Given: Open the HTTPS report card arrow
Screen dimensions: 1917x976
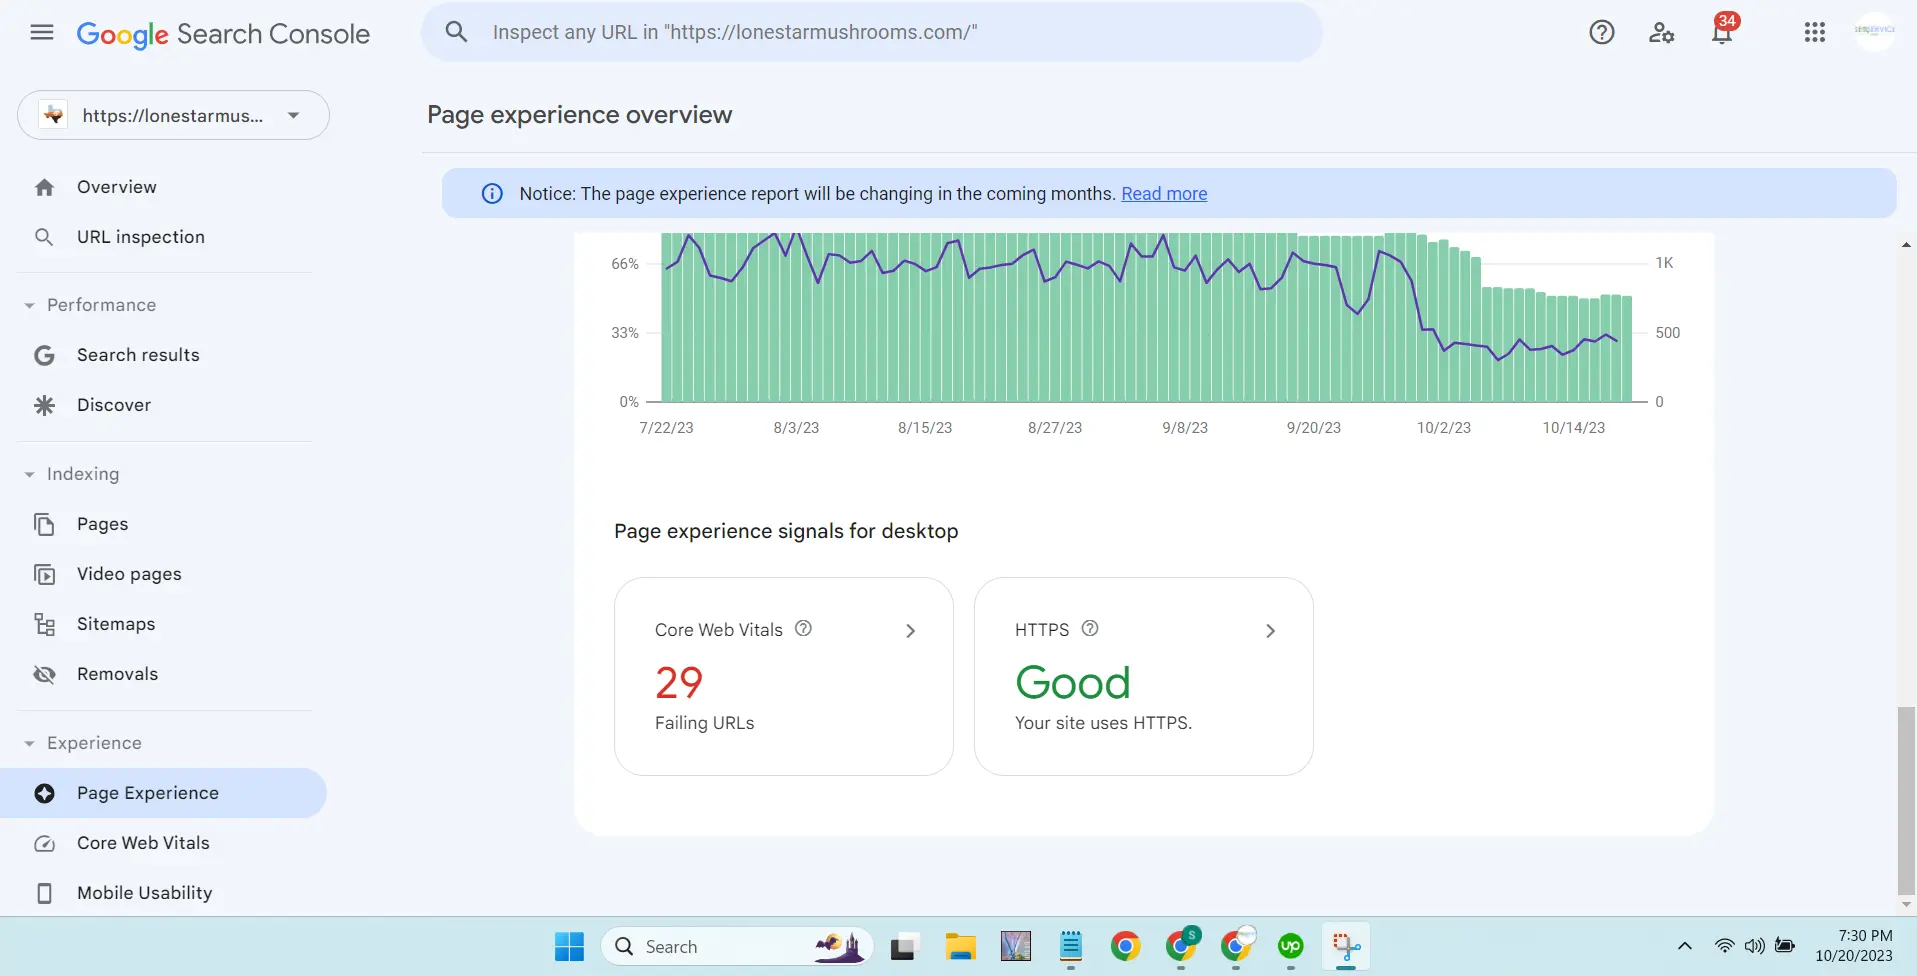Looking at the screenshot, I should [x=1270, y=631].
